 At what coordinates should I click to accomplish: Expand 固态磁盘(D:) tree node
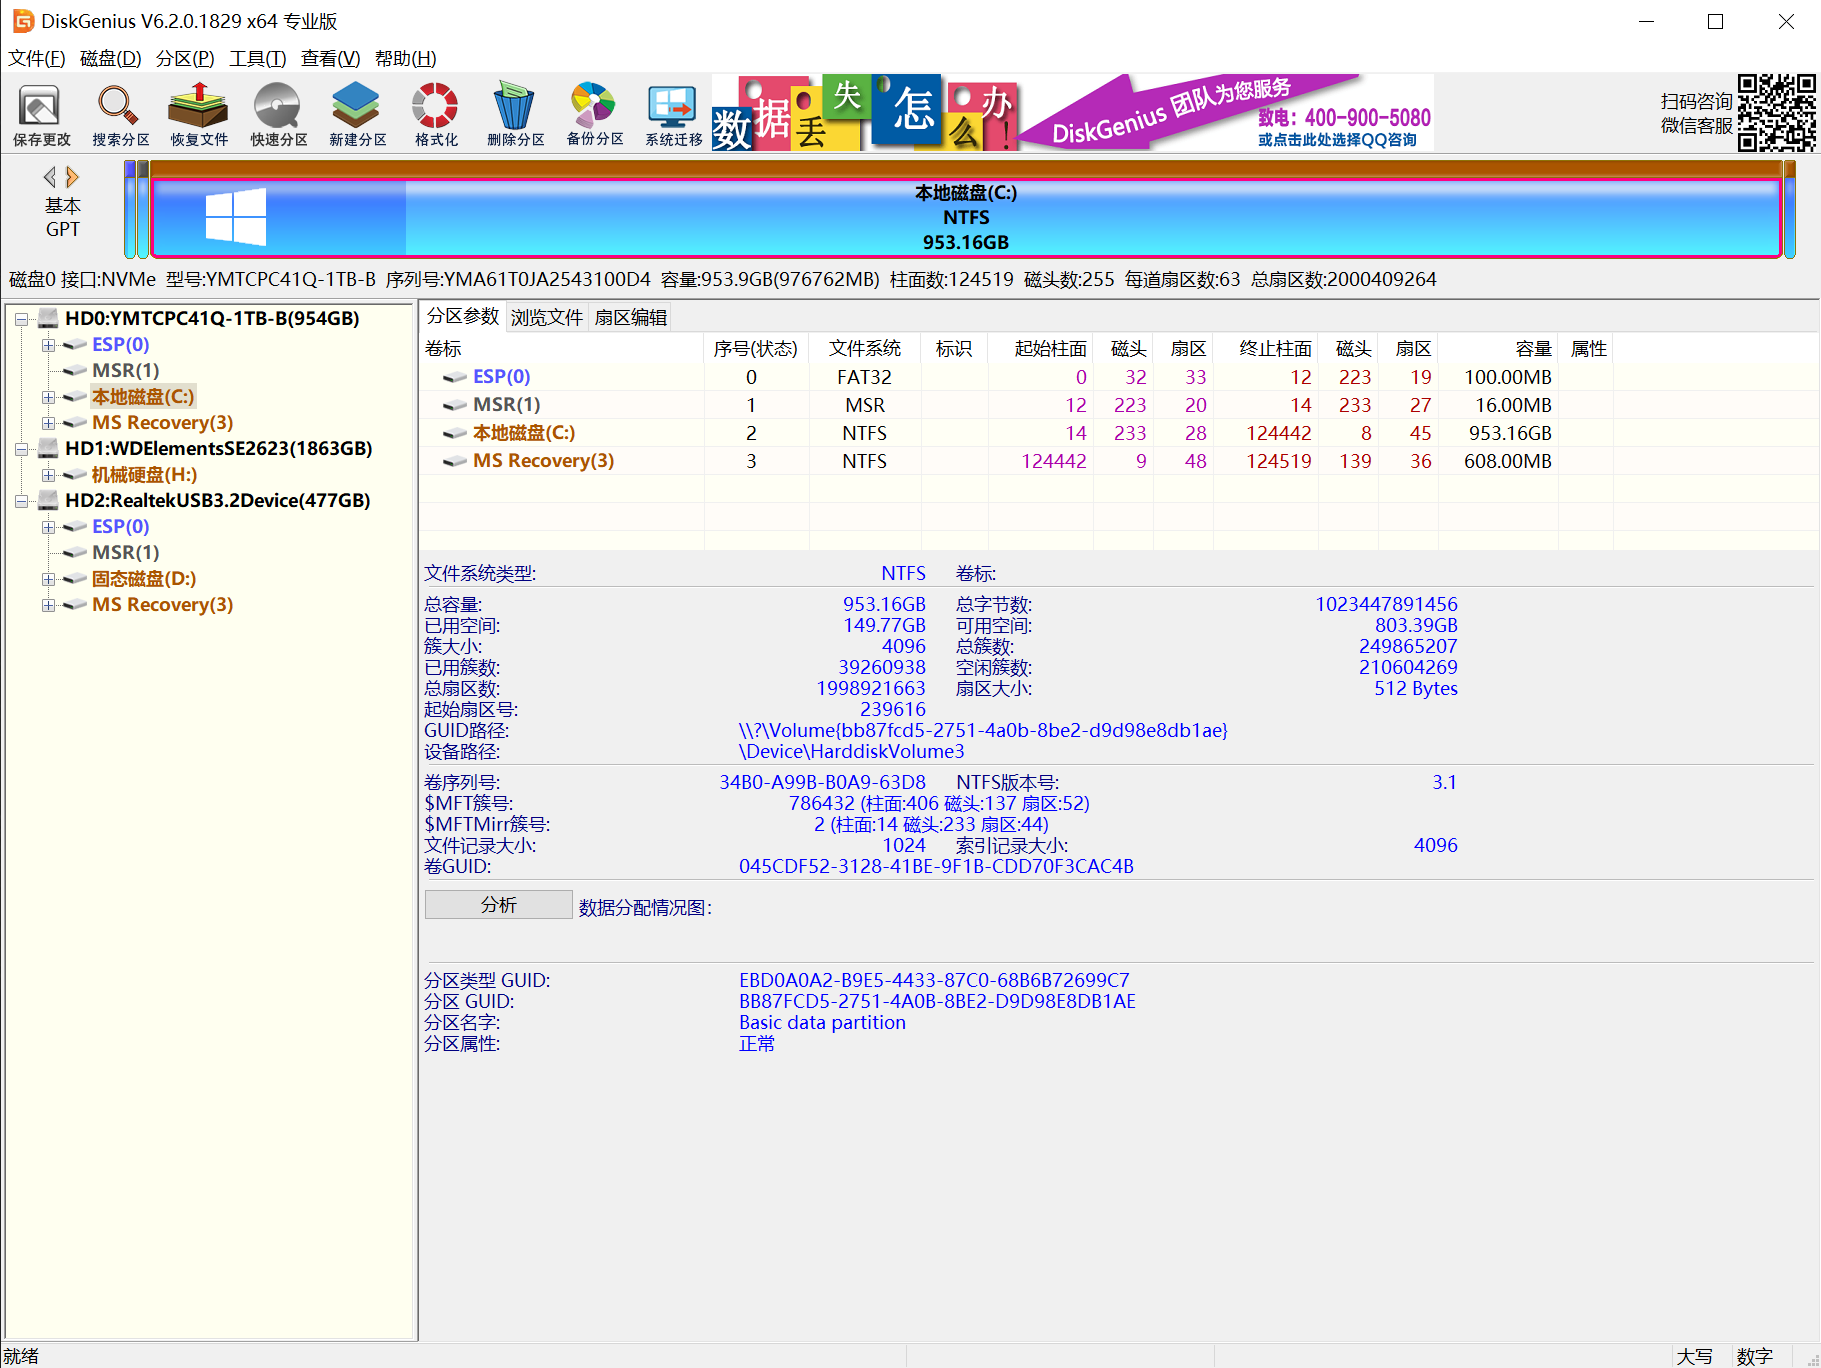[x=48, y=579]
